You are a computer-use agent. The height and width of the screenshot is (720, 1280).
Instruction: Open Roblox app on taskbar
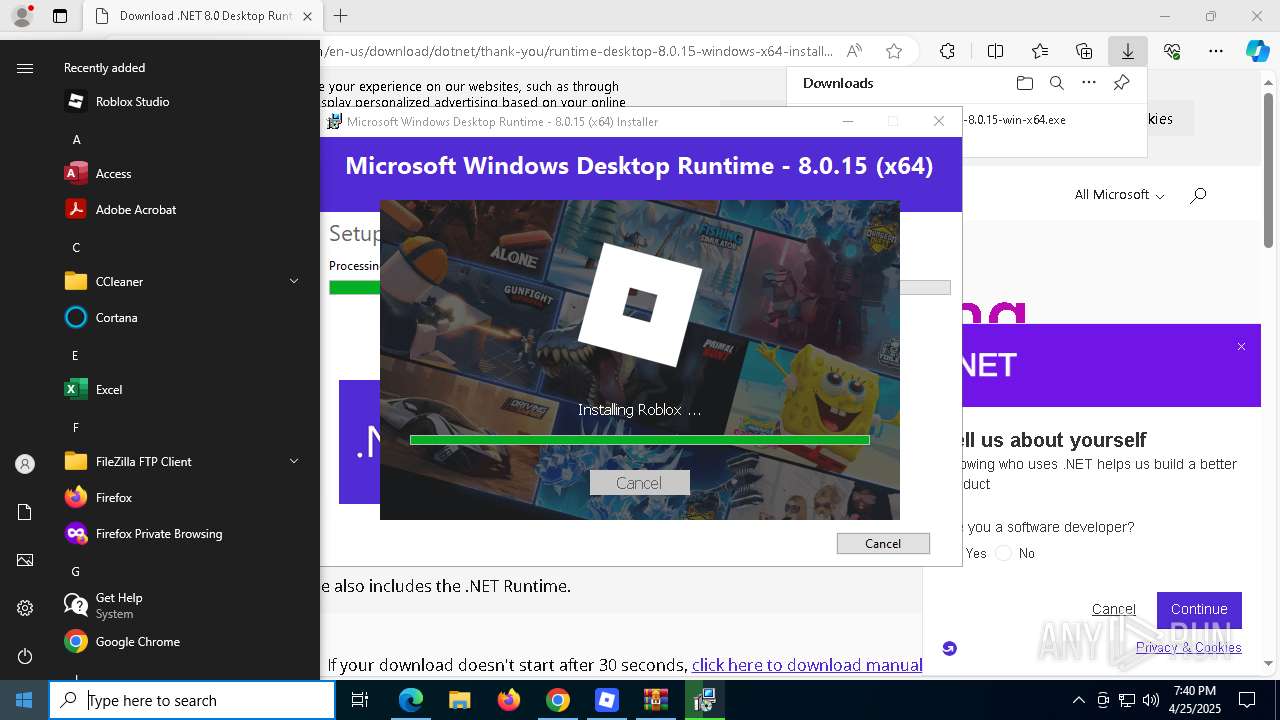tap(606, 700)
